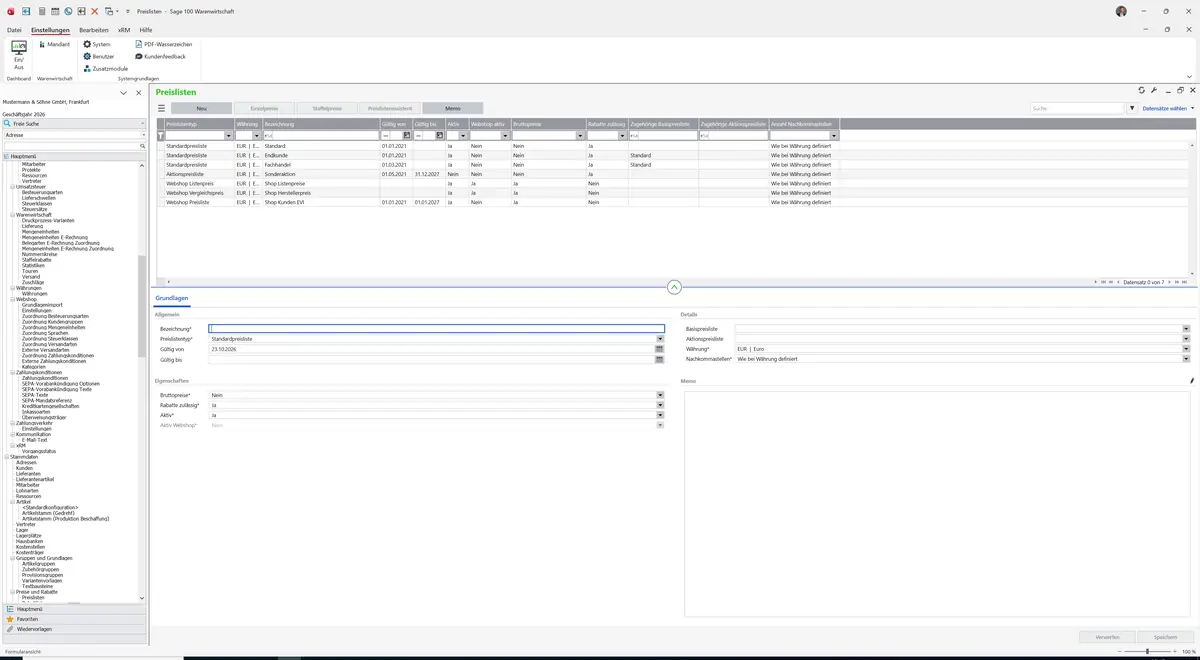Click the calendar icon in the quick access toolbar
Image resolution: width=1200 pixels, height=660 pixels.
54,11
